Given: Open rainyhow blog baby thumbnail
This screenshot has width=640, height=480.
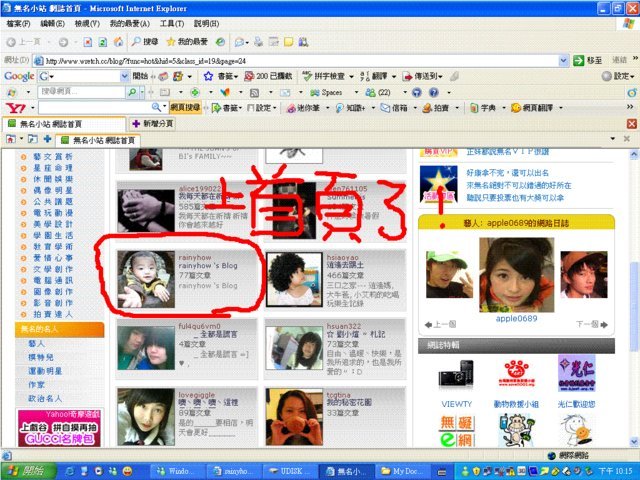Looking at the screenshot, I should 146,279.
